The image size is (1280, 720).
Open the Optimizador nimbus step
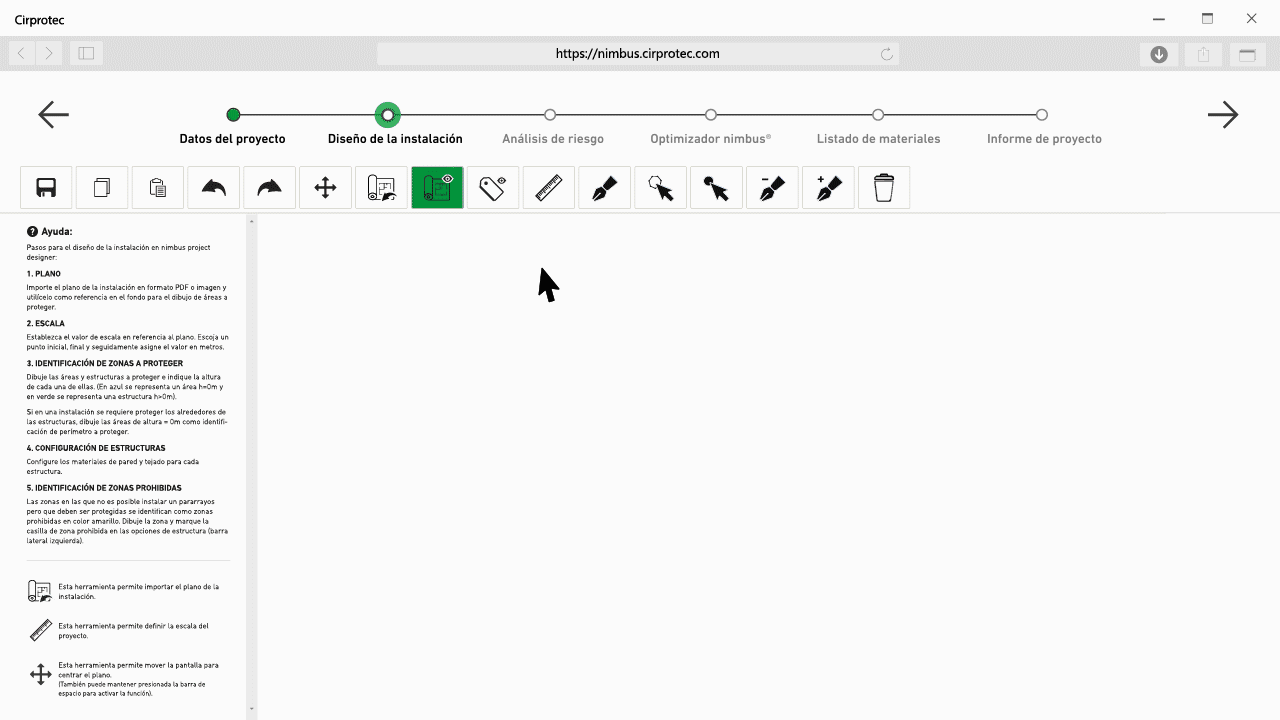(x=711, y=139)
